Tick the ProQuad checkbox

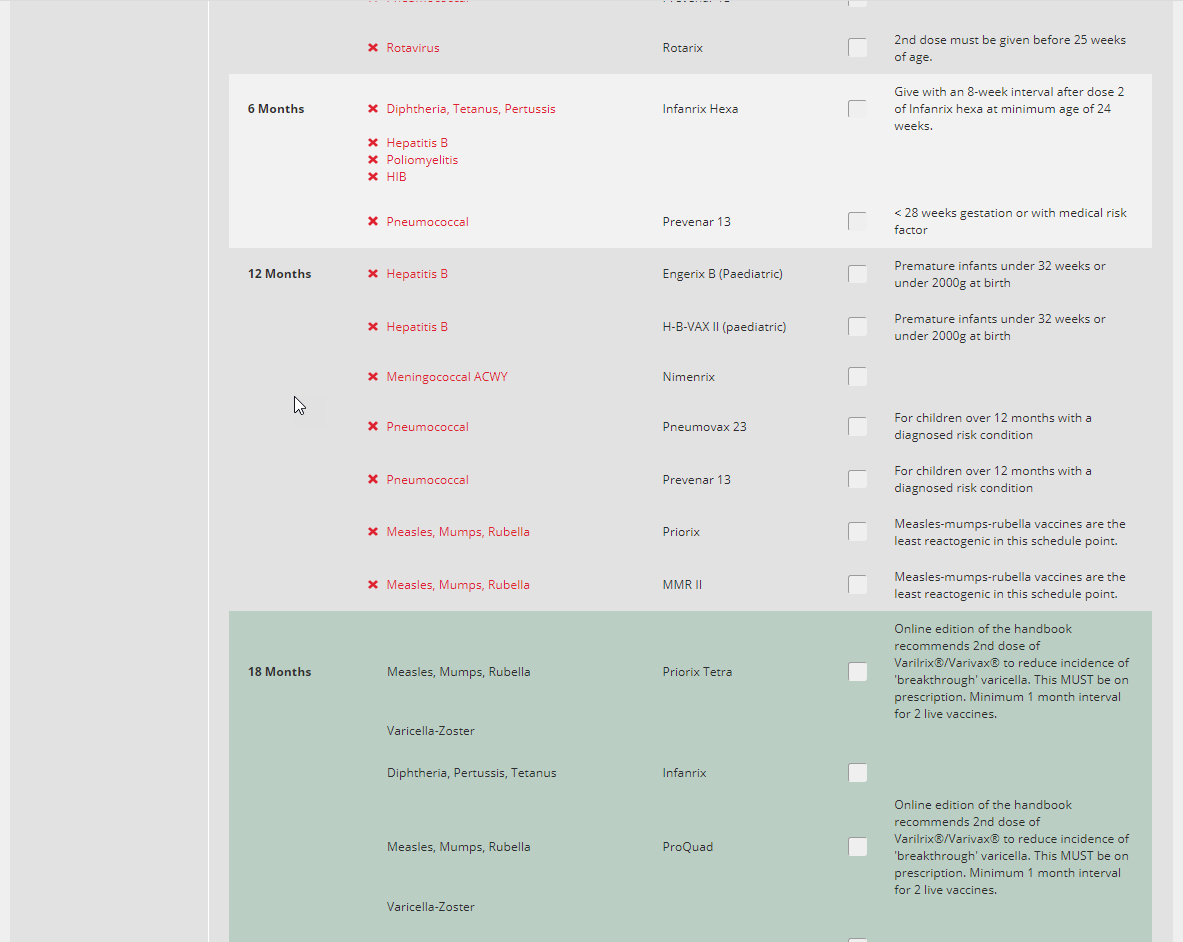coord(857,847)
